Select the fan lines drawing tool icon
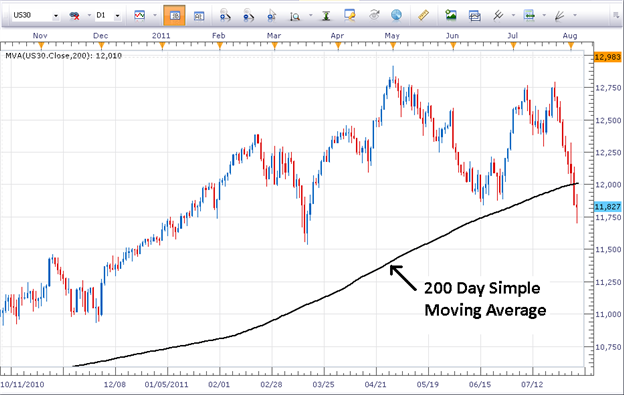 pyautogui.click(x=560, y=16)
